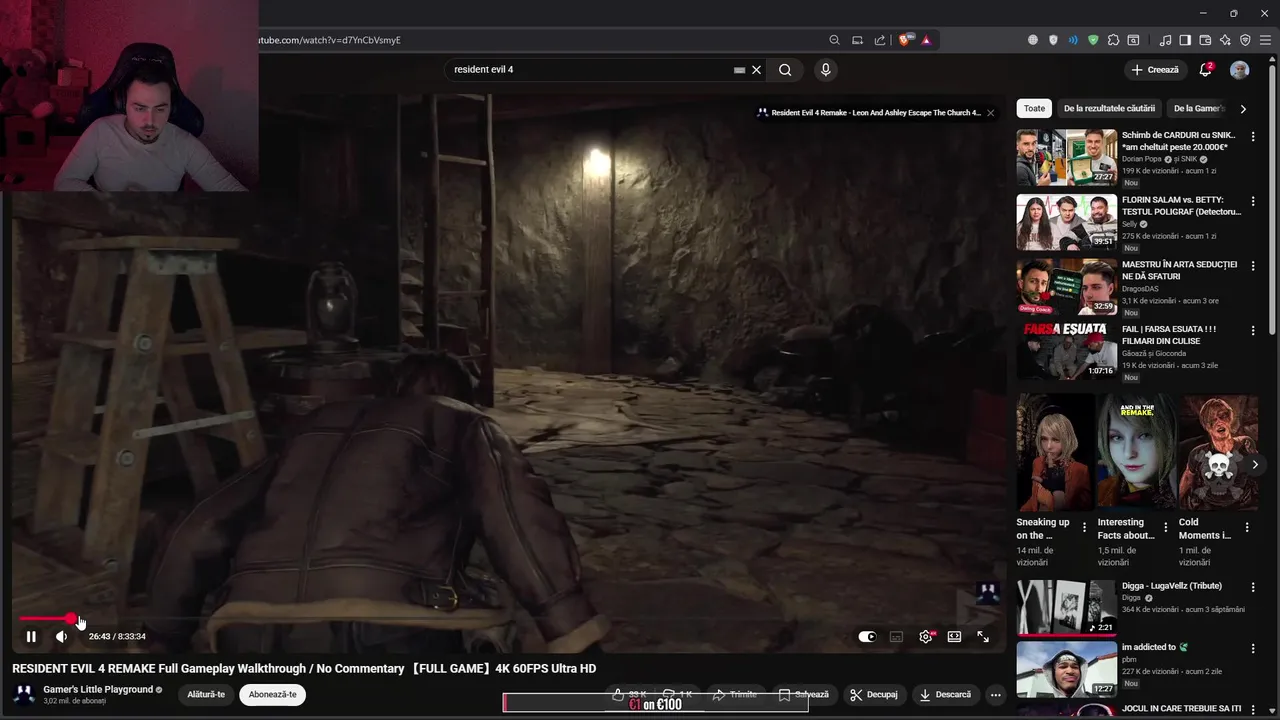Image resolution: width=1280 pixels, height=720 pixels.
Task: Click the Alătură-te button
Action: 207,695
